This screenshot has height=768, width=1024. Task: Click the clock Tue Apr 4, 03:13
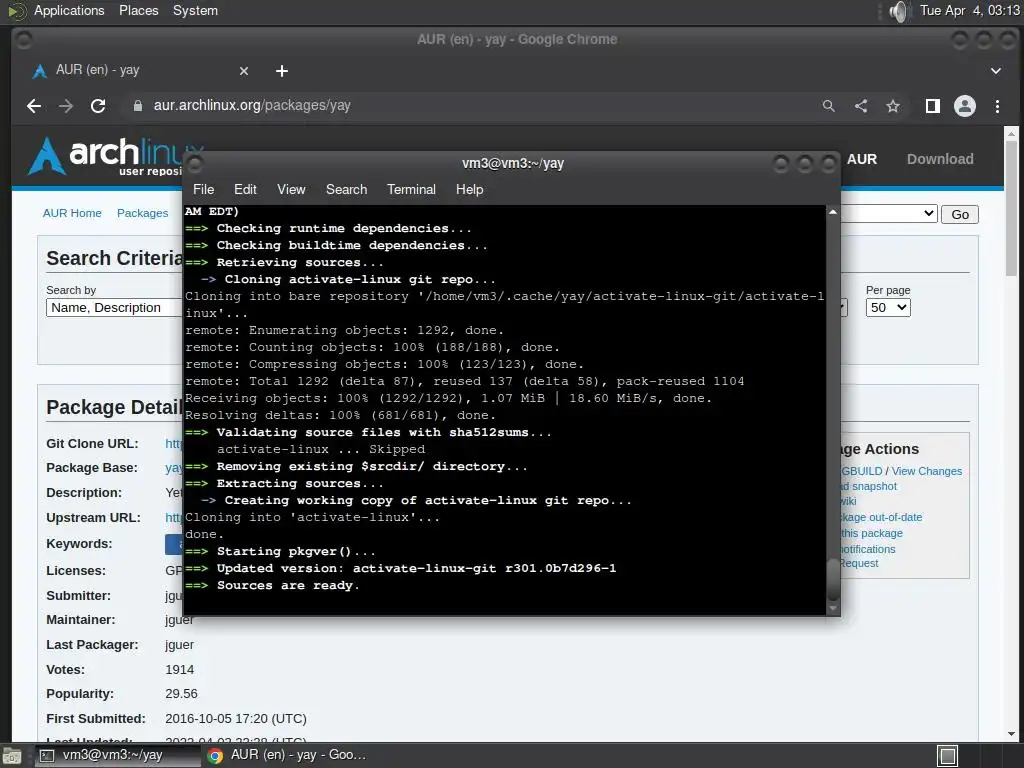tap(969, 10)
